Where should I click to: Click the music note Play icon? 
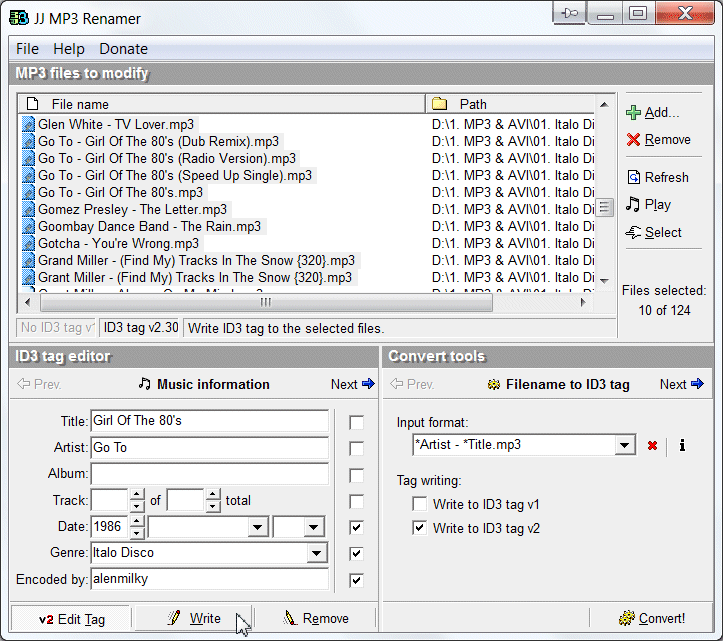click(633, 204)
